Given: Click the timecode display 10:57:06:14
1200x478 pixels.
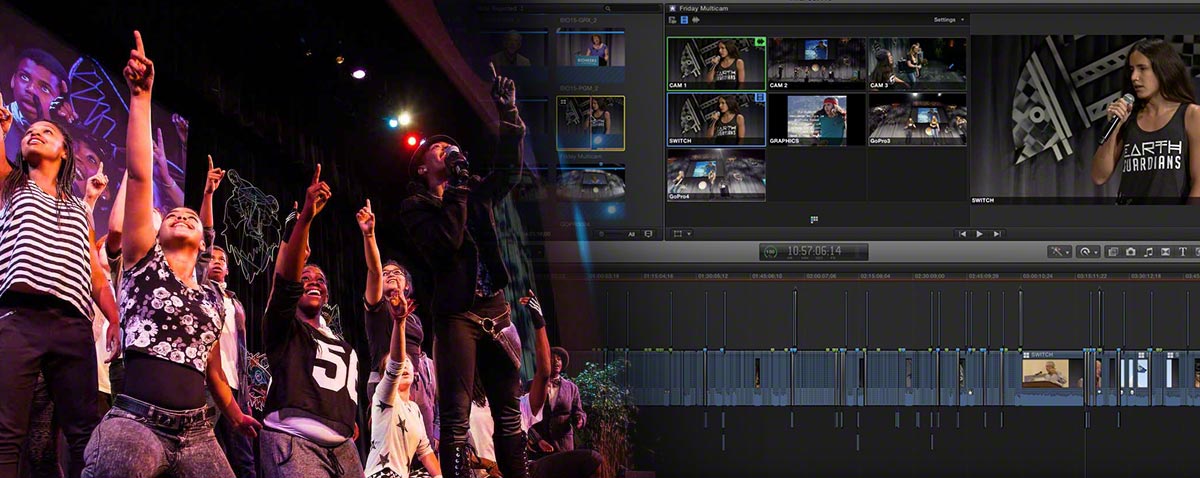Looking at the screenshot, I should click(x=813, y=252).
